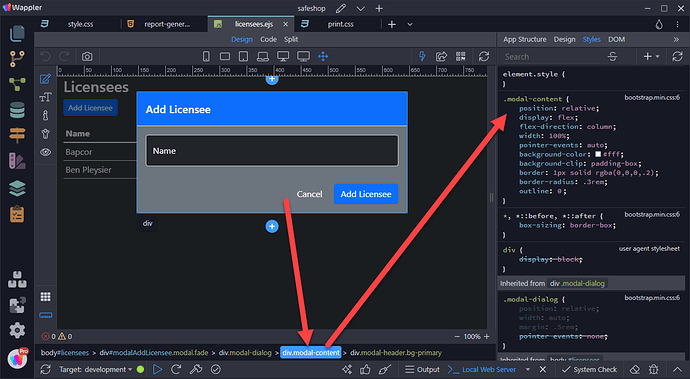Image resolution: width=690 pixels, height=379 pixels.
Task: Refresh the design view via reload icon
Action: 484,56
